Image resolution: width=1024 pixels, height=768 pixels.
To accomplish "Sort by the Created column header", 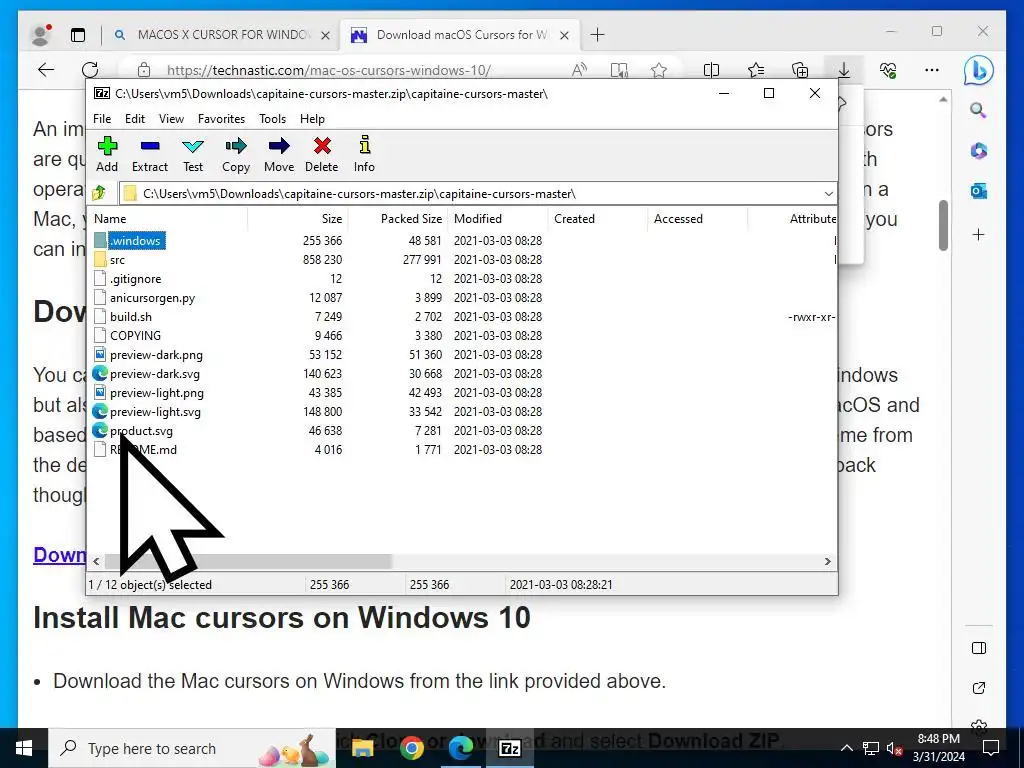I will point(598,219).
